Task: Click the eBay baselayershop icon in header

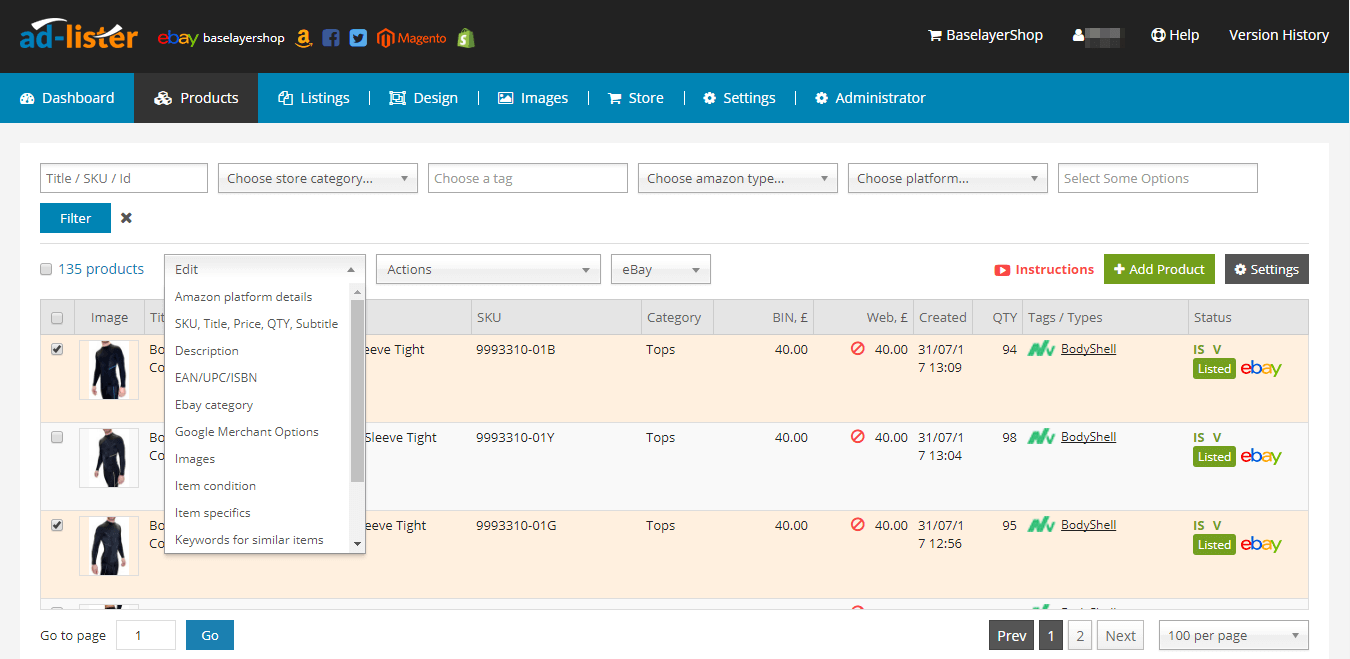Action: tap(178, 38)
